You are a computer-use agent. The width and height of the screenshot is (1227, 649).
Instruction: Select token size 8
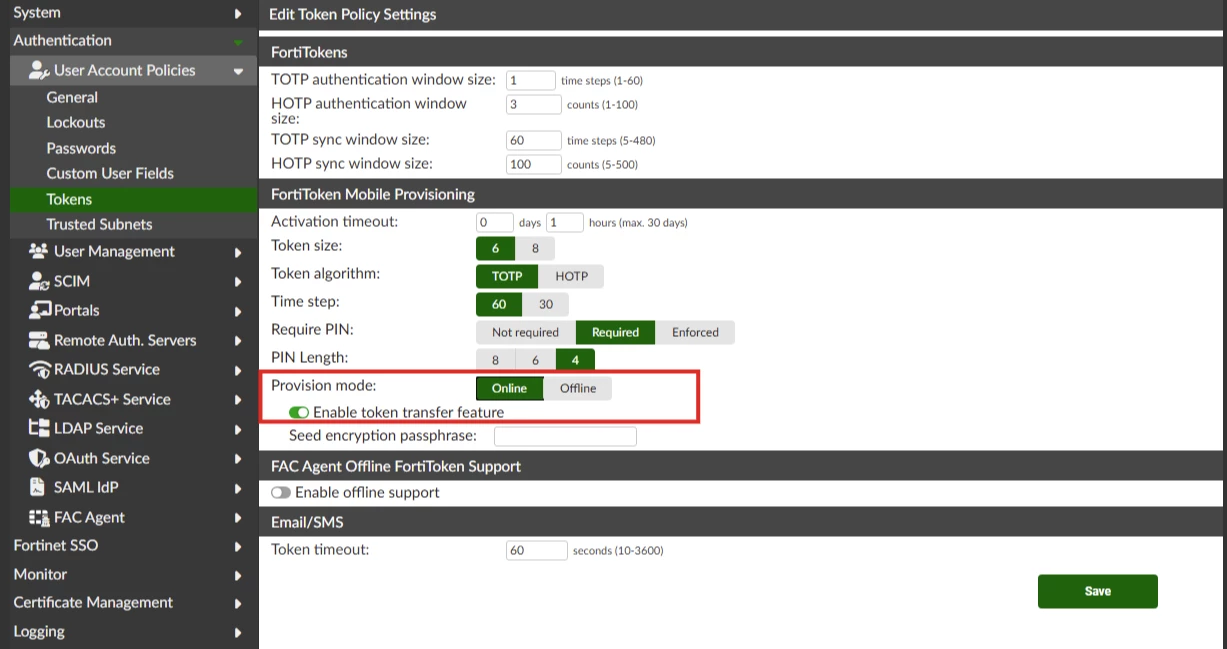point(535,248)
